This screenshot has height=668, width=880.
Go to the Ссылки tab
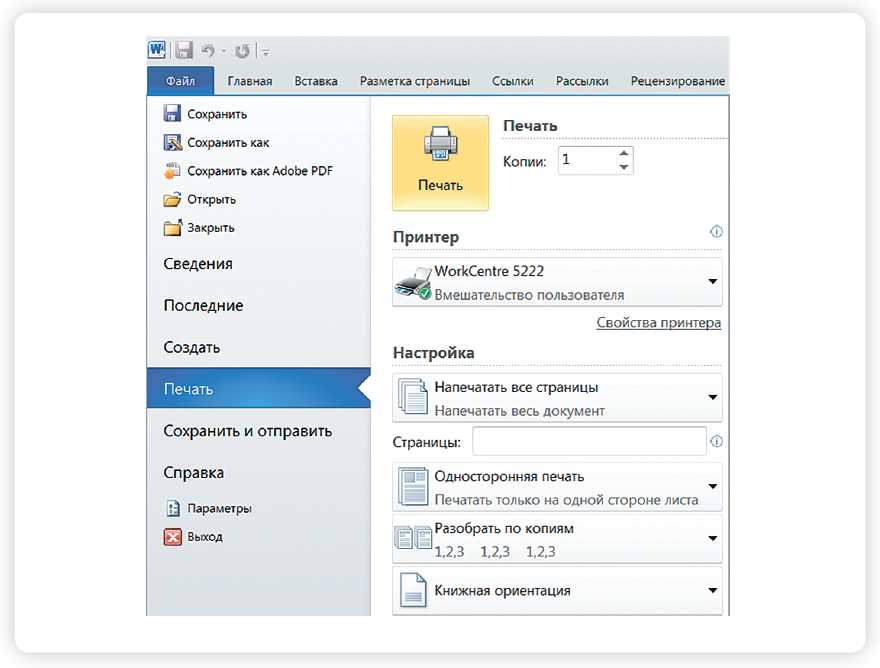[x=512, y=81]
